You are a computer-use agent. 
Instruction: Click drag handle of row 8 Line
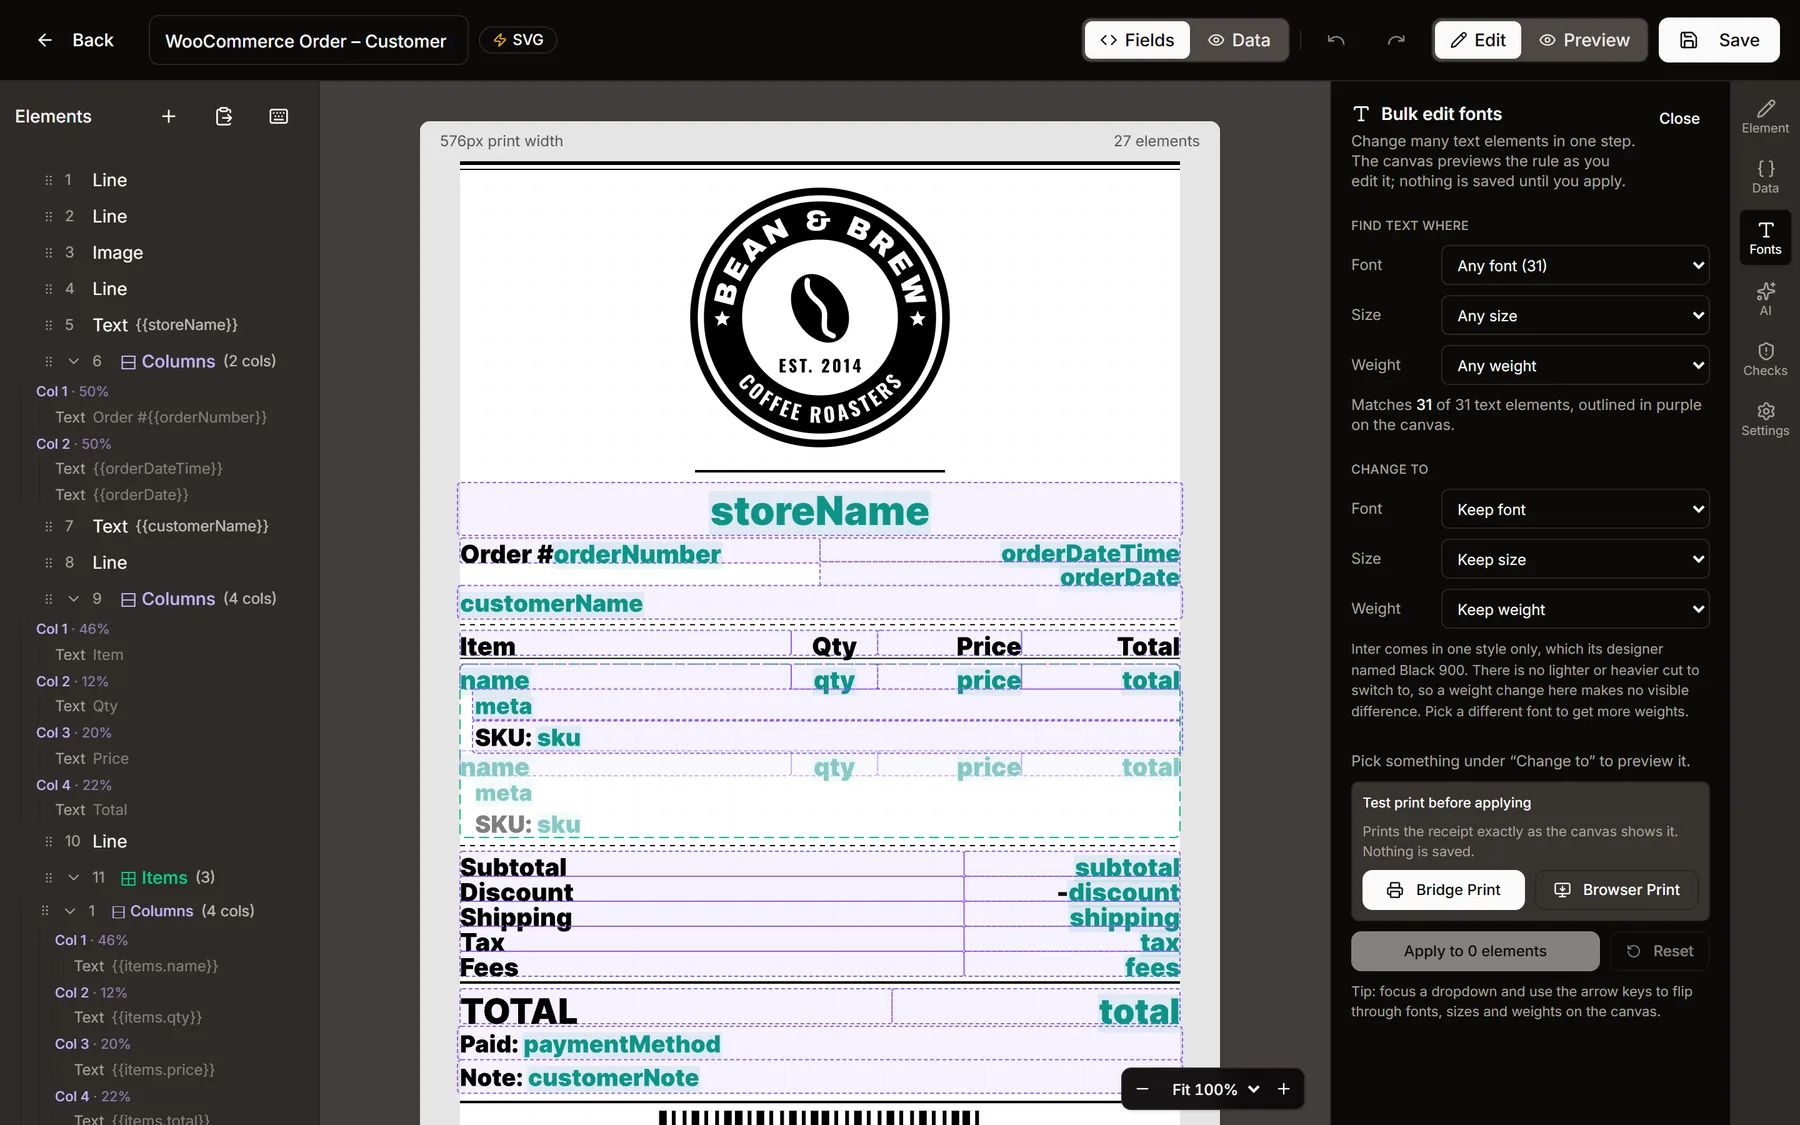[48, 563]
